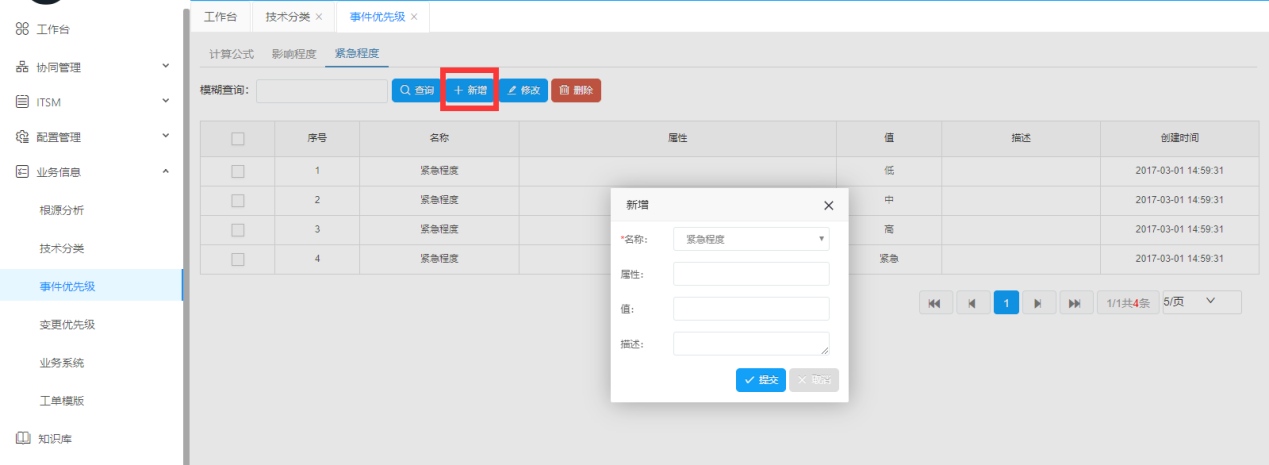
Task: Close the 新增 dialog with X icon
Action: 828,205
